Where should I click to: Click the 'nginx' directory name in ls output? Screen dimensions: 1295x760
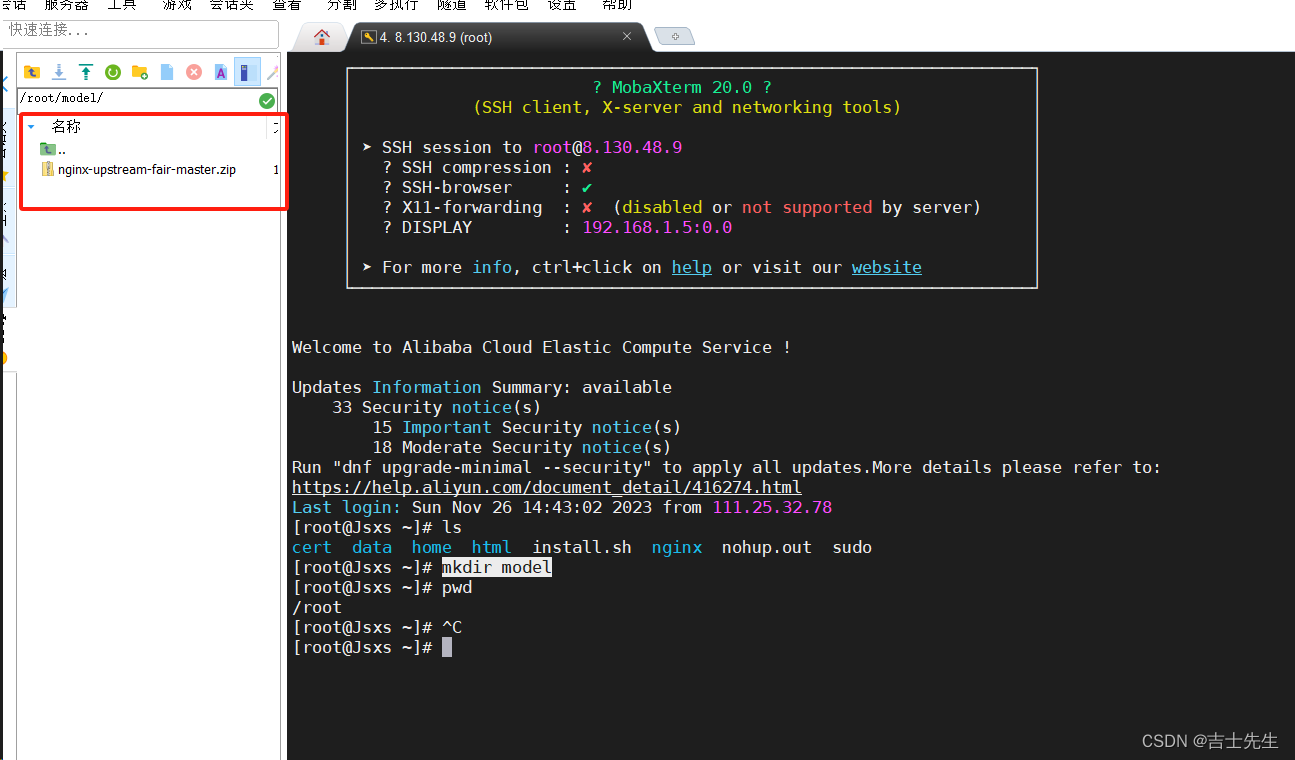(x=677, y=547)
